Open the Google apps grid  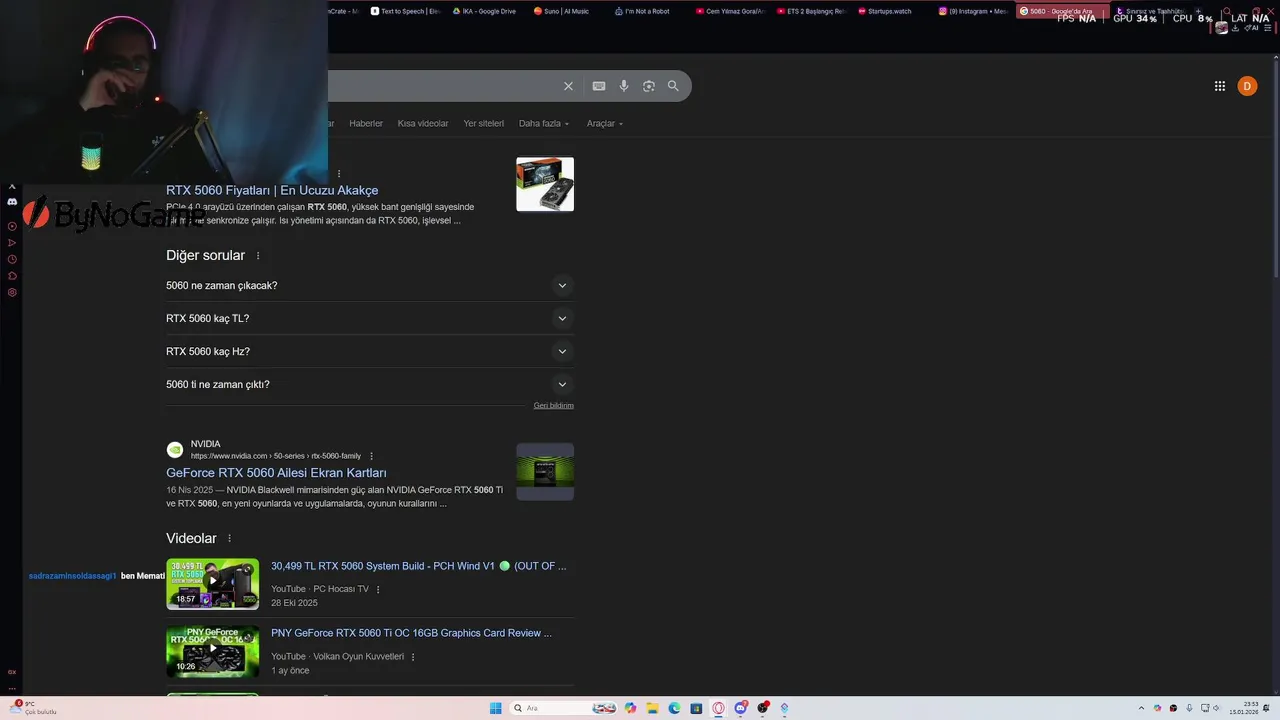click(1220, 86)
